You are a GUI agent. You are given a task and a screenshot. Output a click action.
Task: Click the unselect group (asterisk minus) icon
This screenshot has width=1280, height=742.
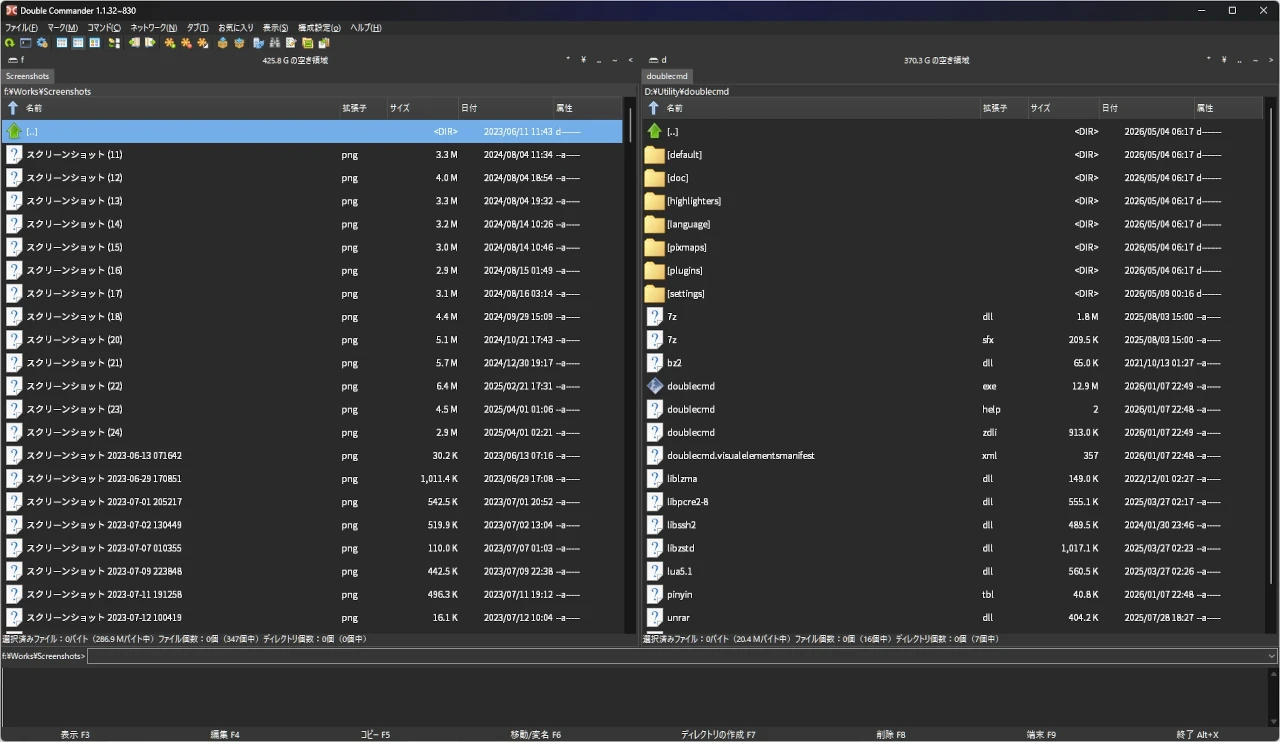pyautogui.click(x=186, y=43)
